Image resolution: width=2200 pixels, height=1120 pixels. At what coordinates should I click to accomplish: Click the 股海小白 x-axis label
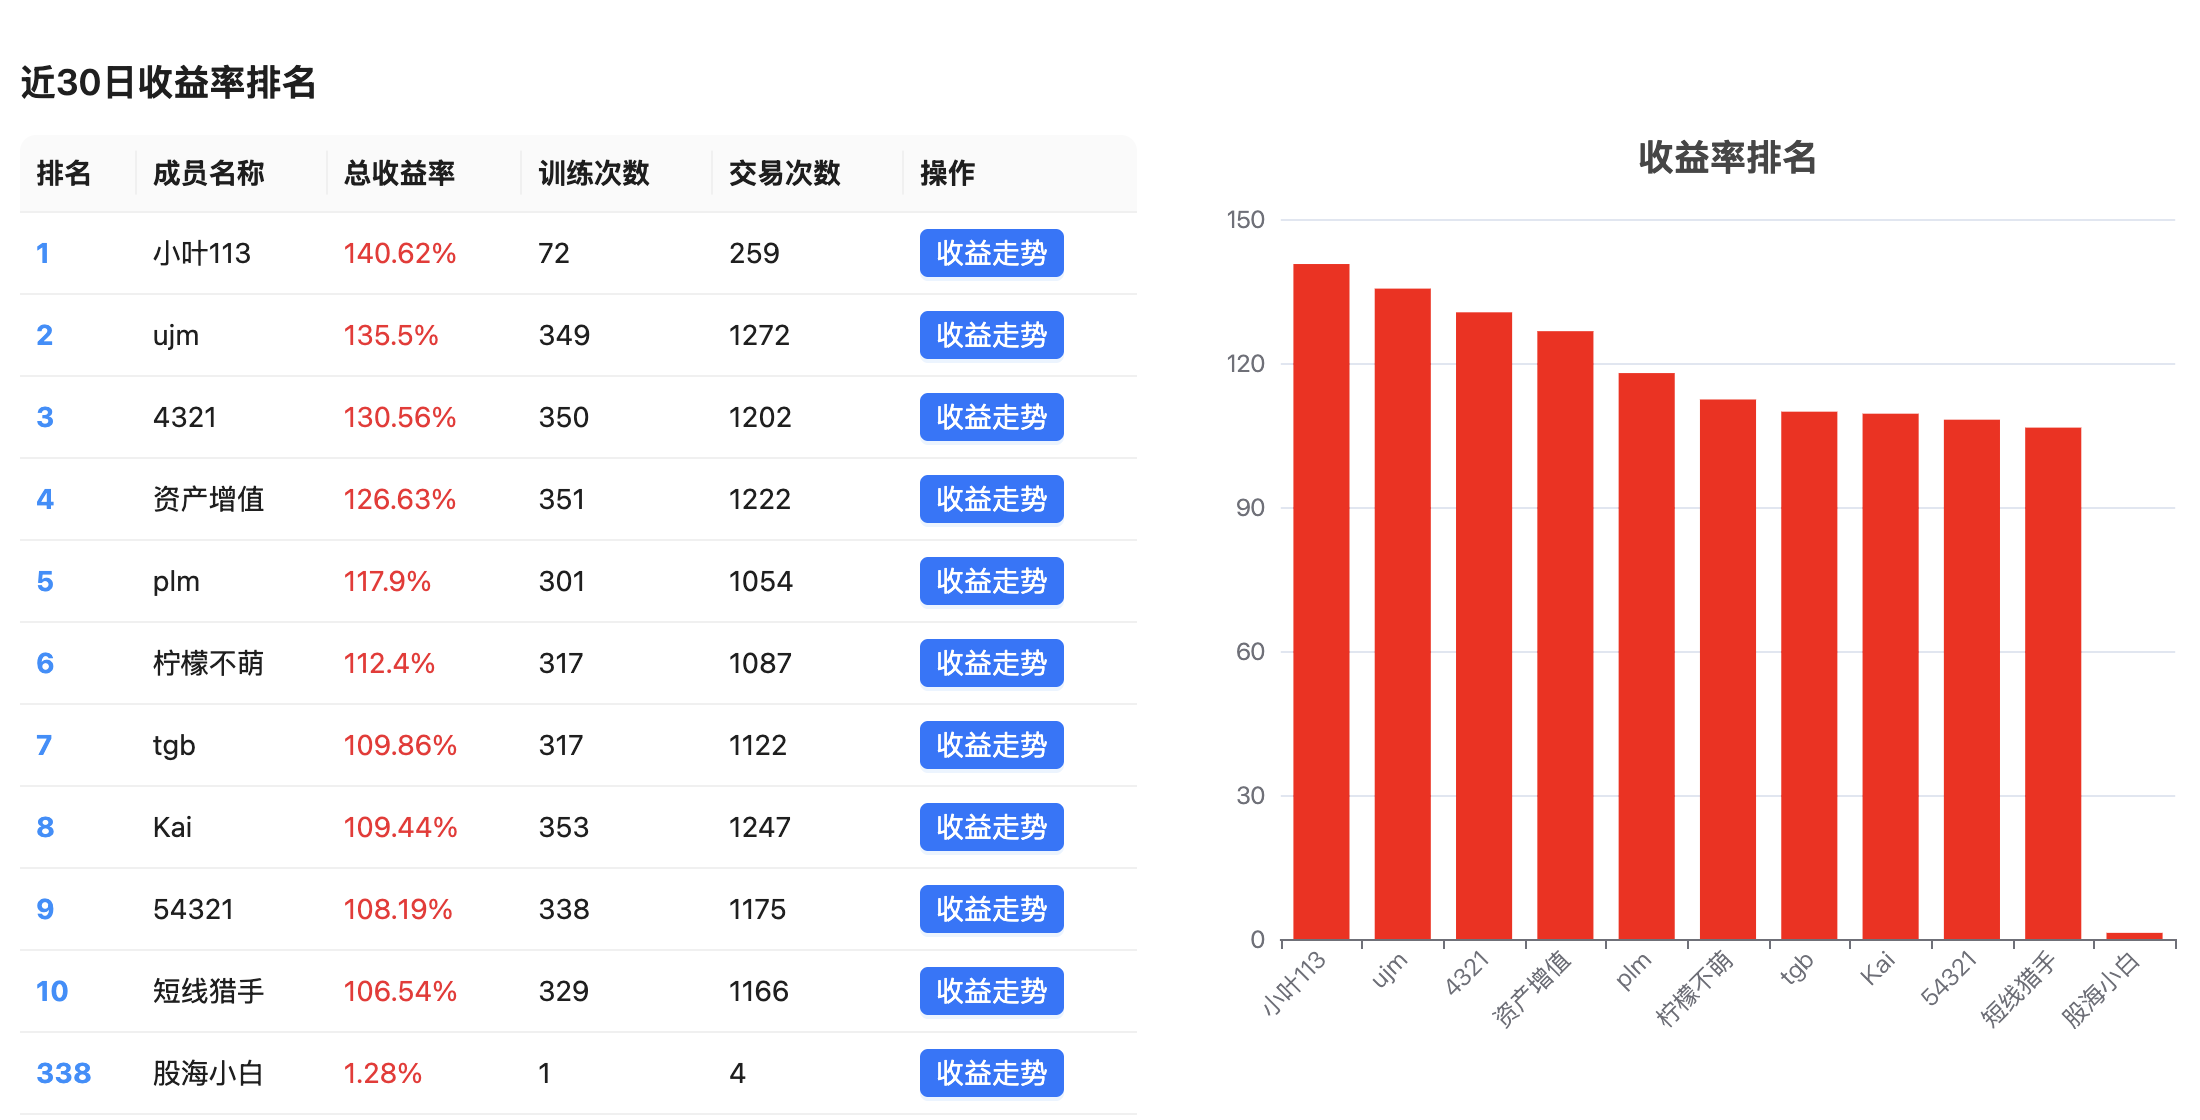pos(2101,989)
